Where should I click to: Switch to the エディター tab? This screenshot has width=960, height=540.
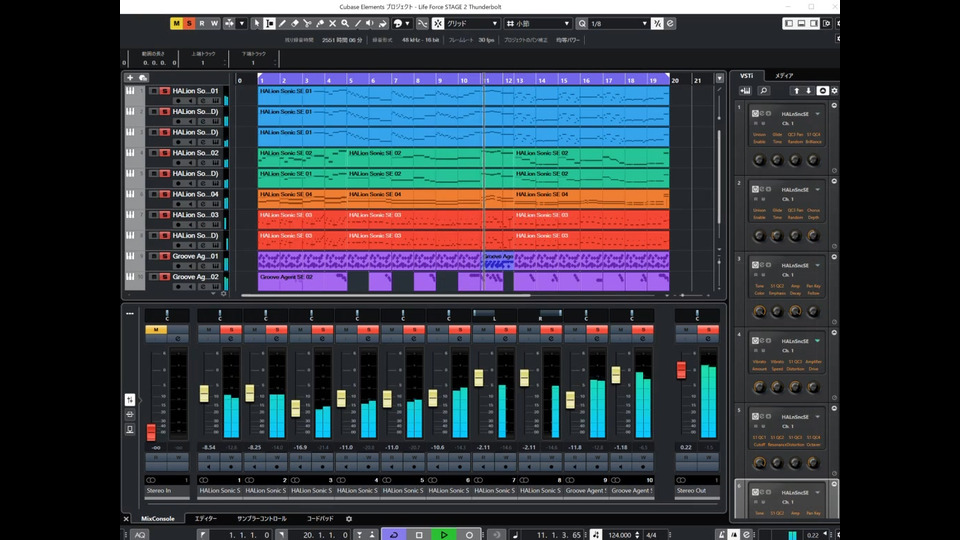tap(206, 519)
